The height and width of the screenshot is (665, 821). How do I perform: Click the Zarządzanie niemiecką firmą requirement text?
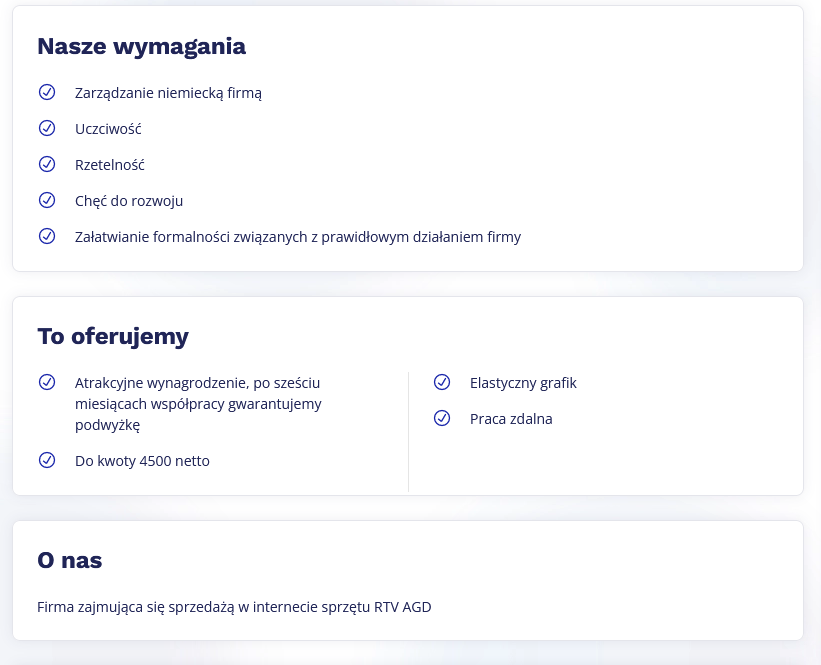(x=168, y=93)
